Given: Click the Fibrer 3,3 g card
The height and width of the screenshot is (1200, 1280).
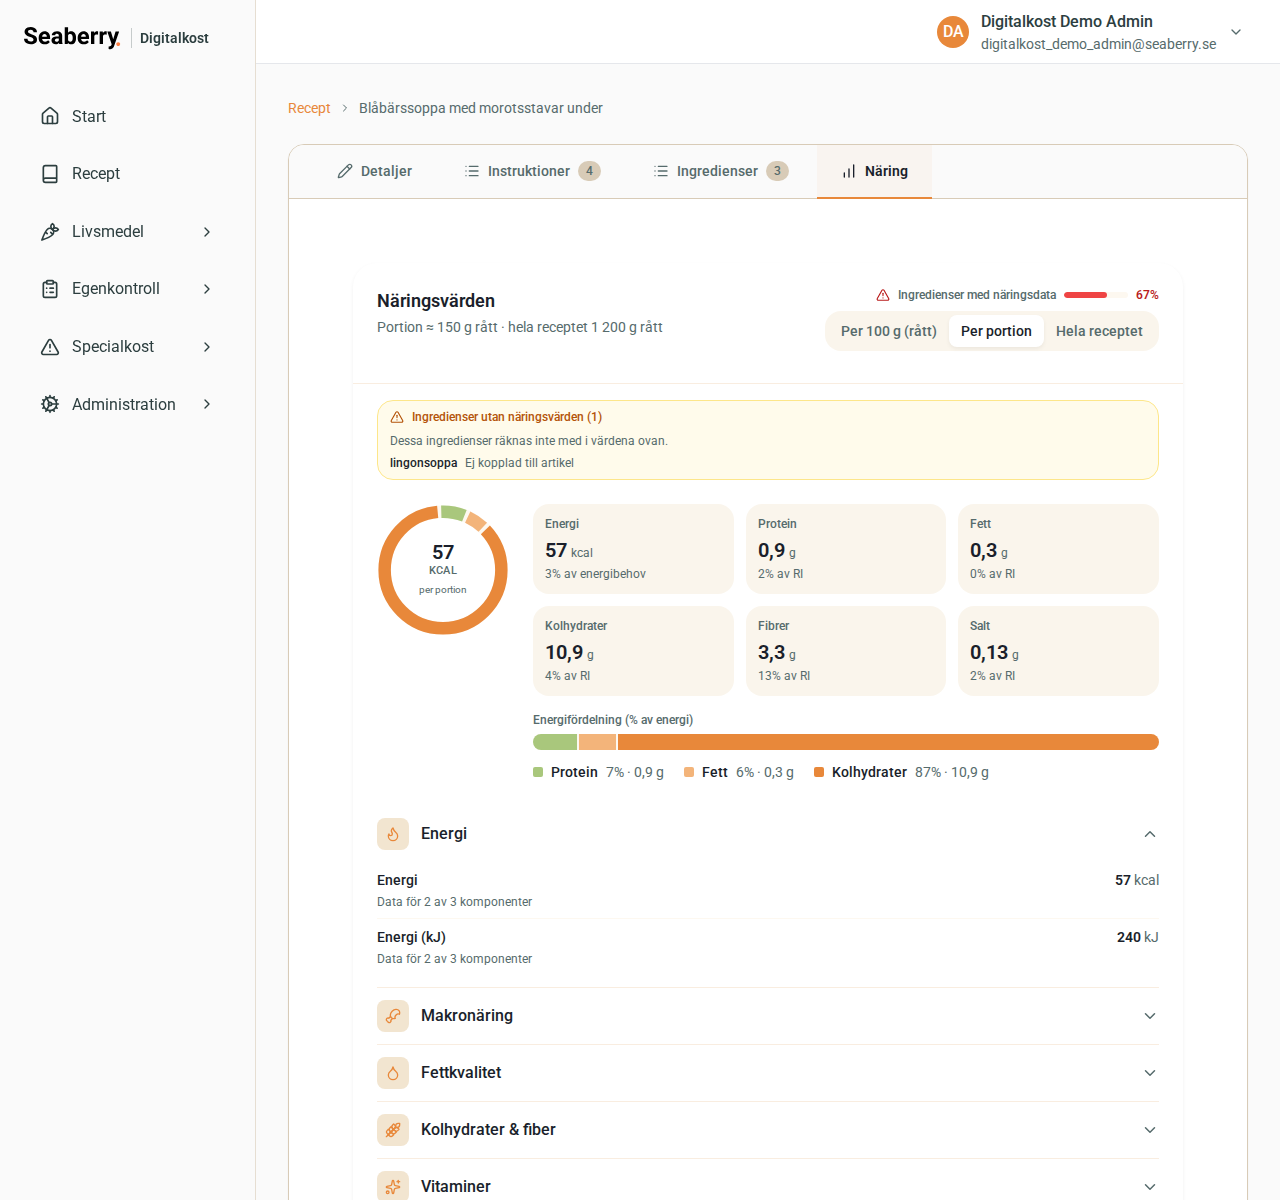Looking at the screenshot, I should coord(846,651).
